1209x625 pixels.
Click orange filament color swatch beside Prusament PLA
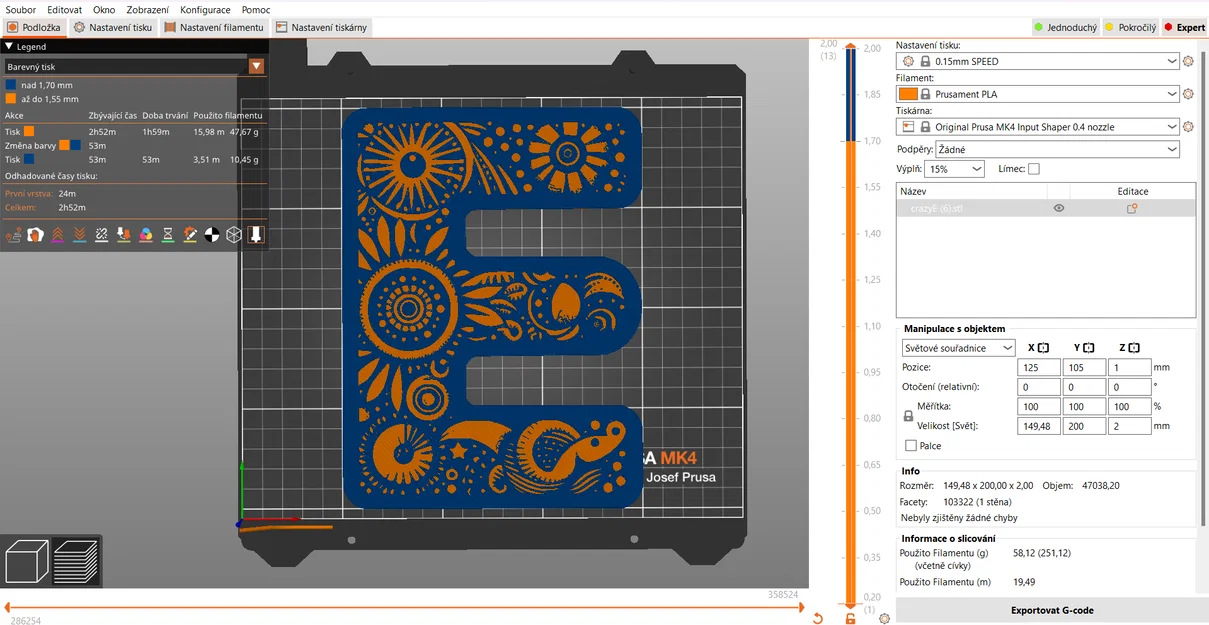point(907,94)
